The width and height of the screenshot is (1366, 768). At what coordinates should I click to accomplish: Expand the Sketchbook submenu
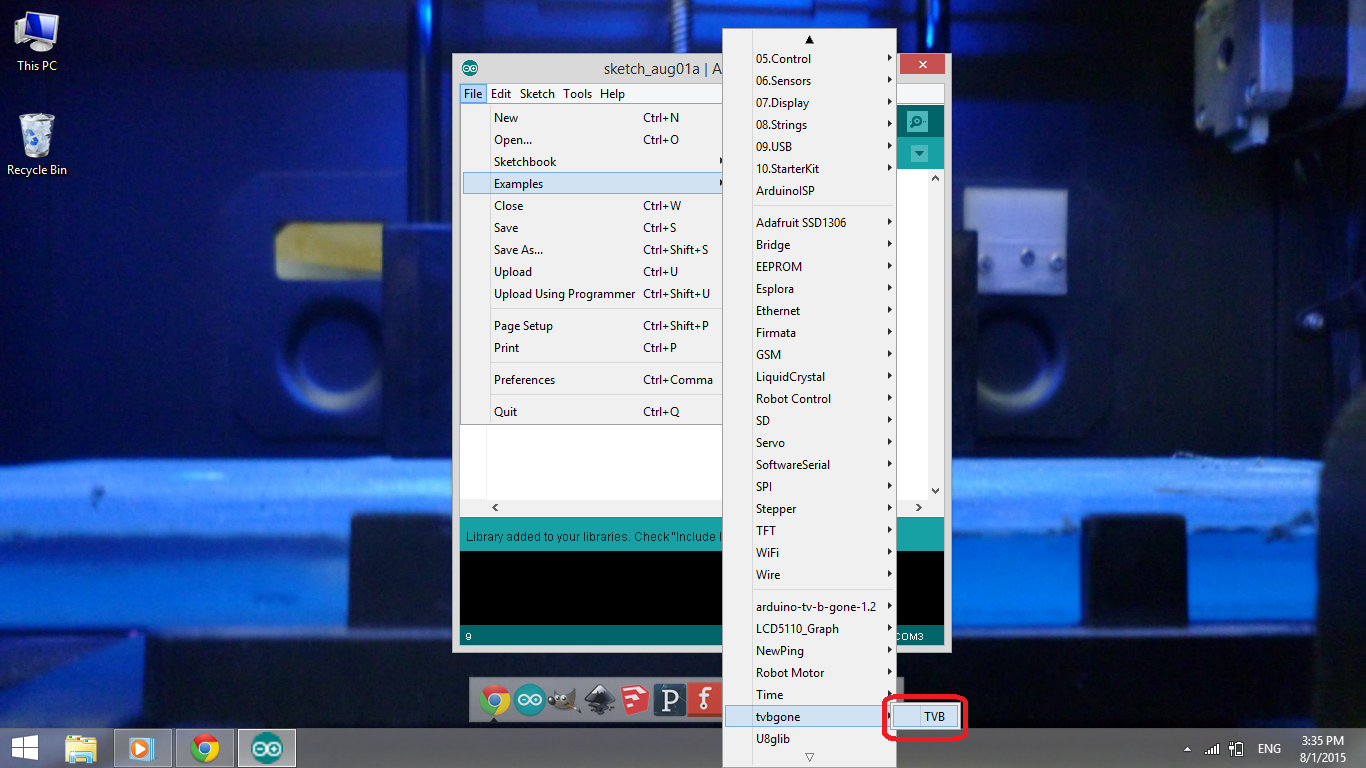coord(524,161)
